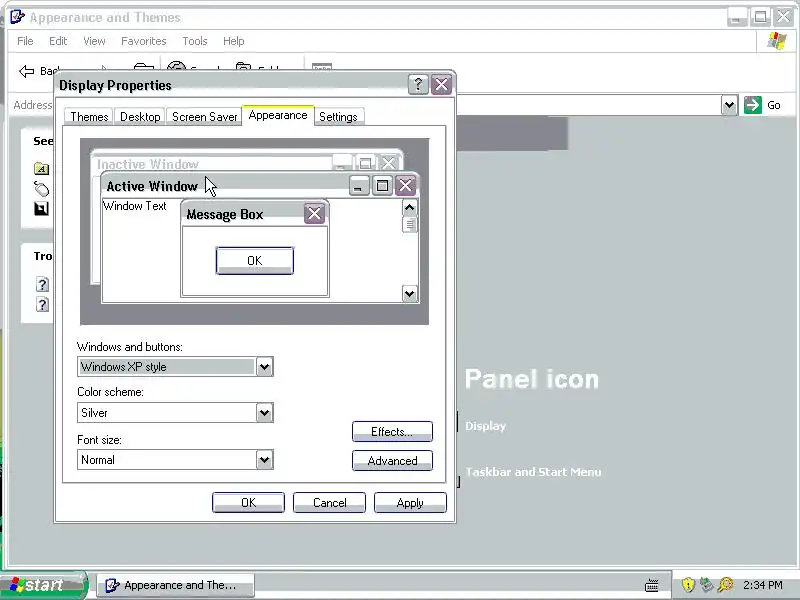Click first troubleshooter question mark icon
Screen dimensions: 800x600
point(42,284)
